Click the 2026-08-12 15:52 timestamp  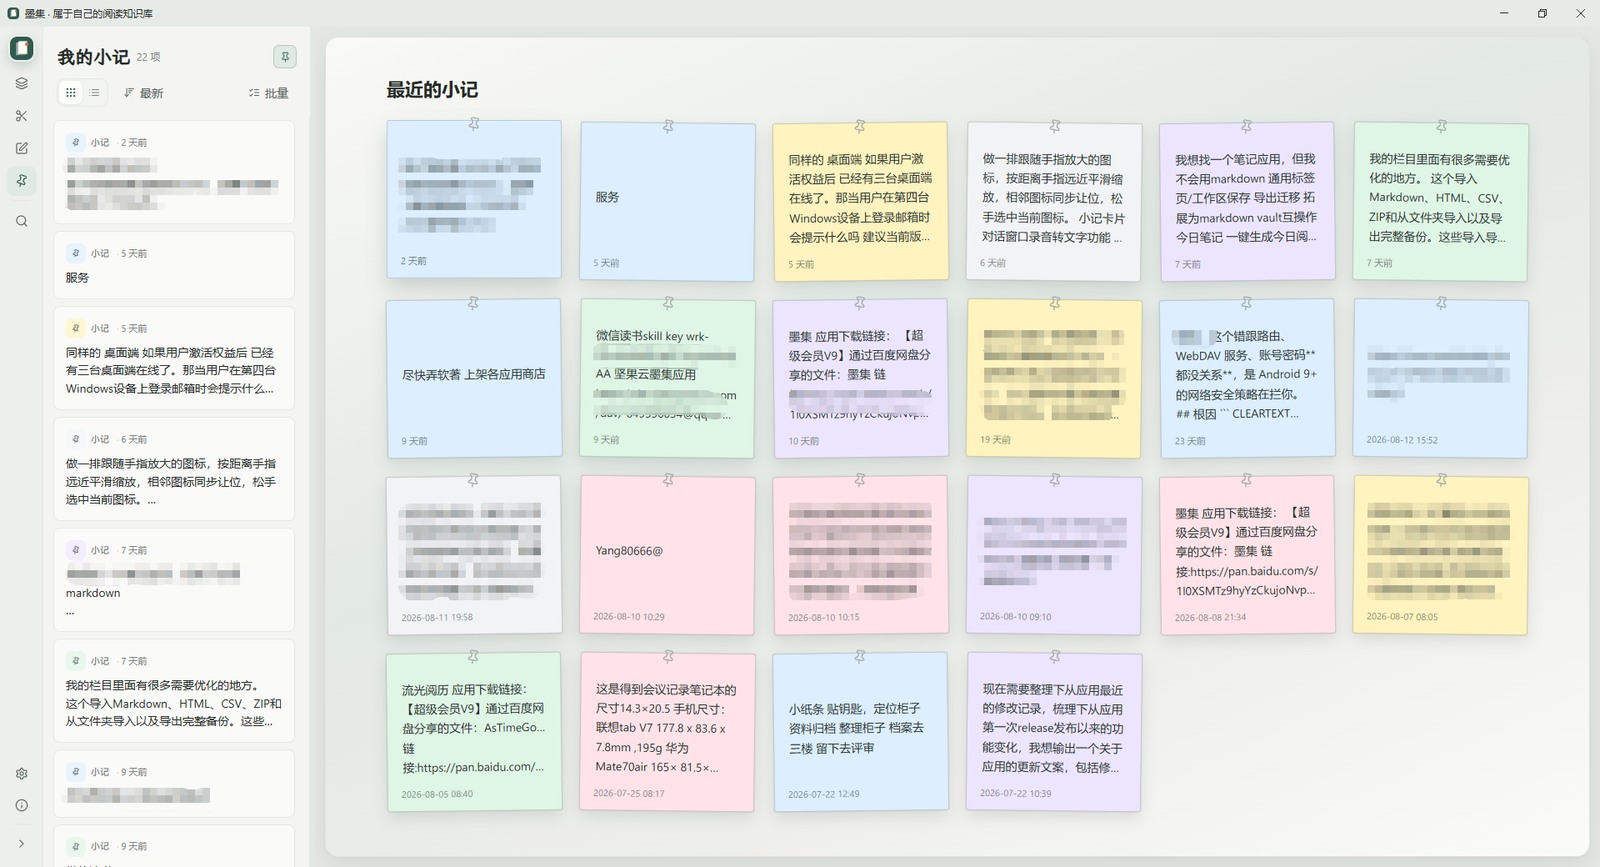tap(1402, 440)
